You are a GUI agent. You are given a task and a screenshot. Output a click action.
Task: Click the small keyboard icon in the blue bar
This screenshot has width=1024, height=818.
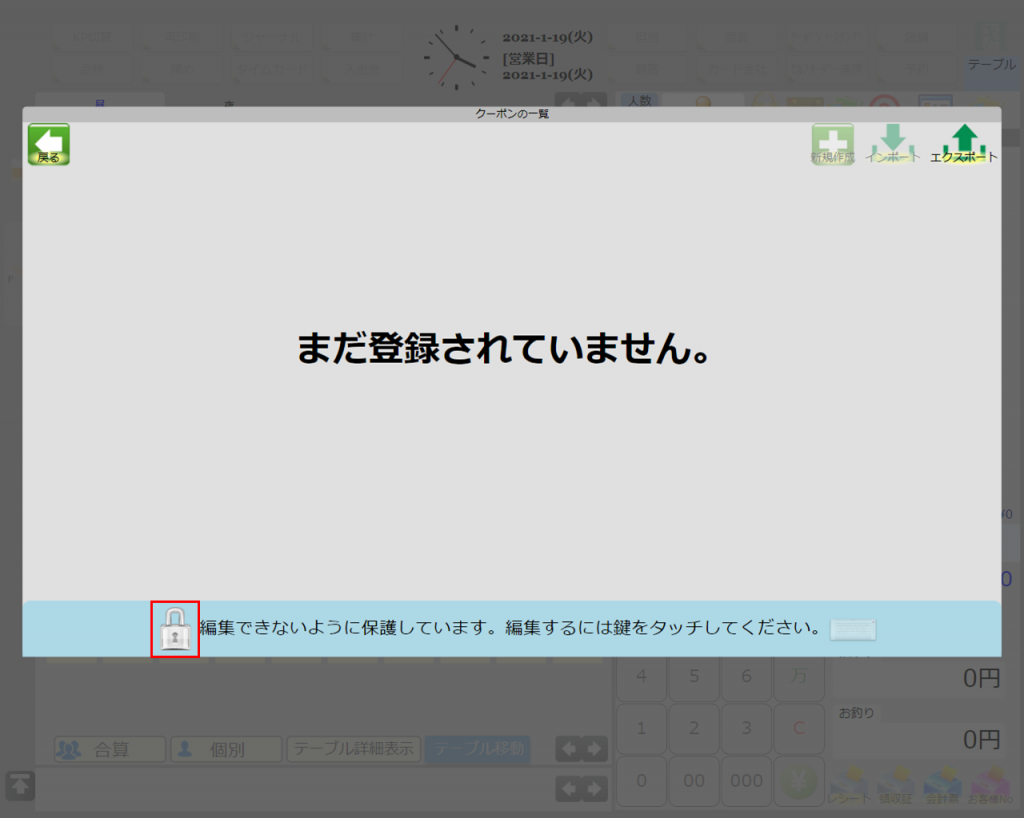point(852,630)
